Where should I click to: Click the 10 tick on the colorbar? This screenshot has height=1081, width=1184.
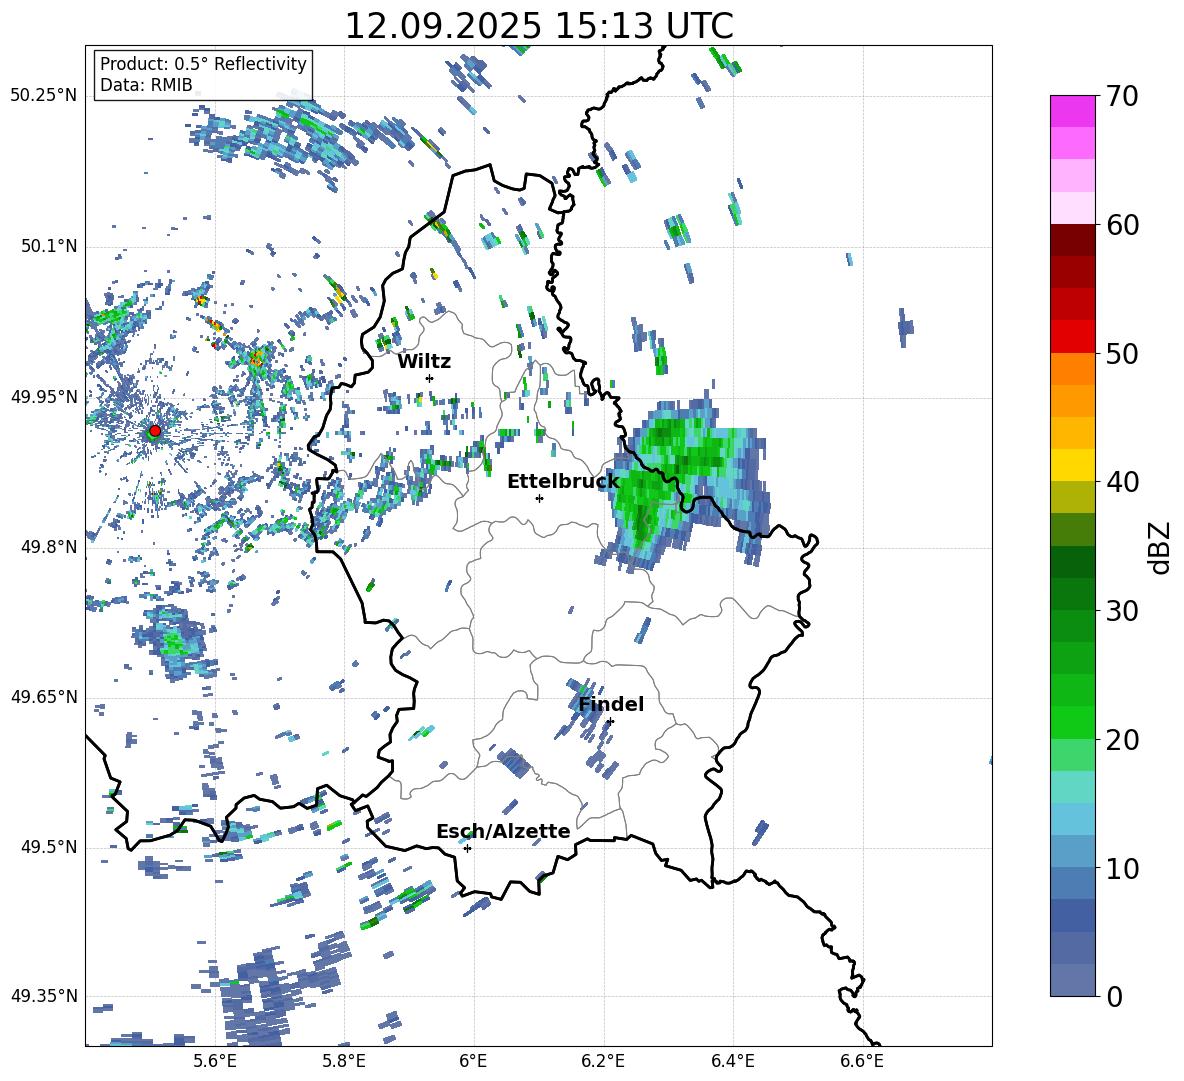1121,868
